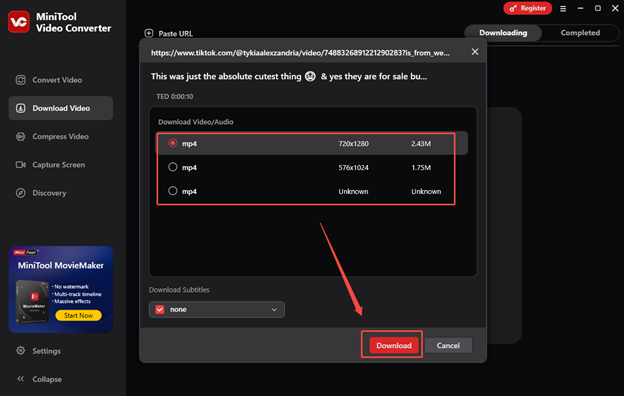
Task: Click the Settings gear icon
Action: click(x=21, y=351)
